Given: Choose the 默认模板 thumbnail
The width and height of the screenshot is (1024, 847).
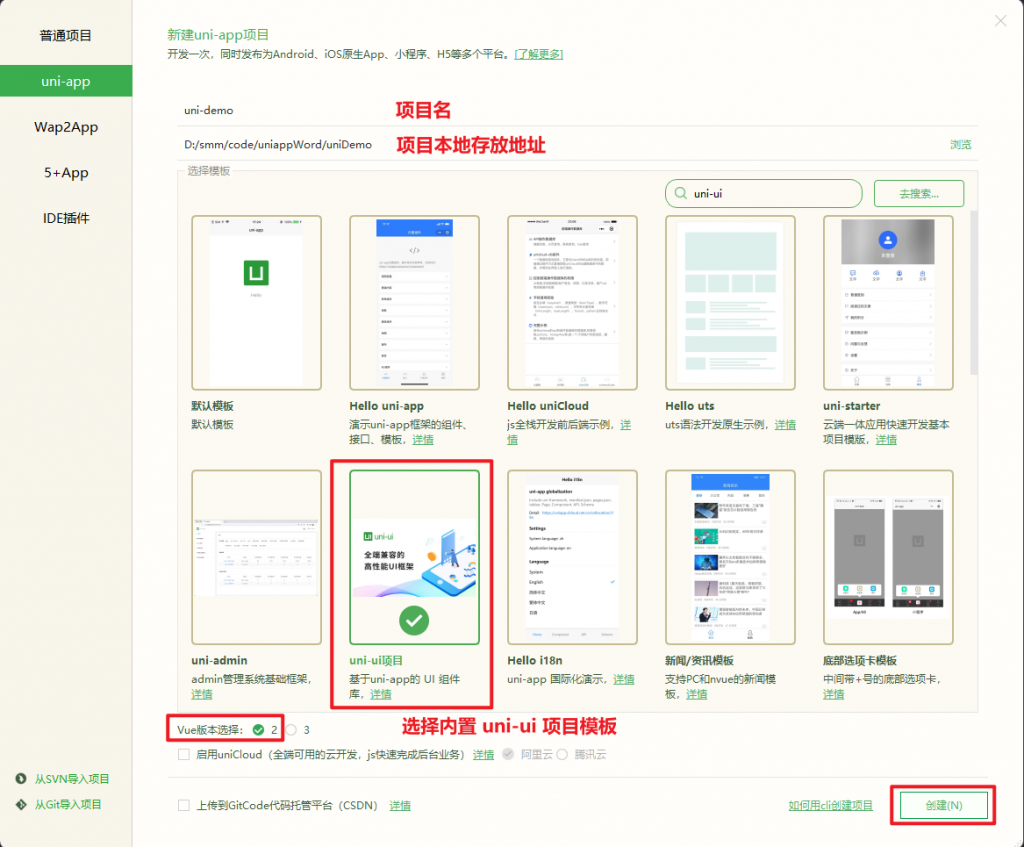Looking at the screenshot, I should [257, 303].
